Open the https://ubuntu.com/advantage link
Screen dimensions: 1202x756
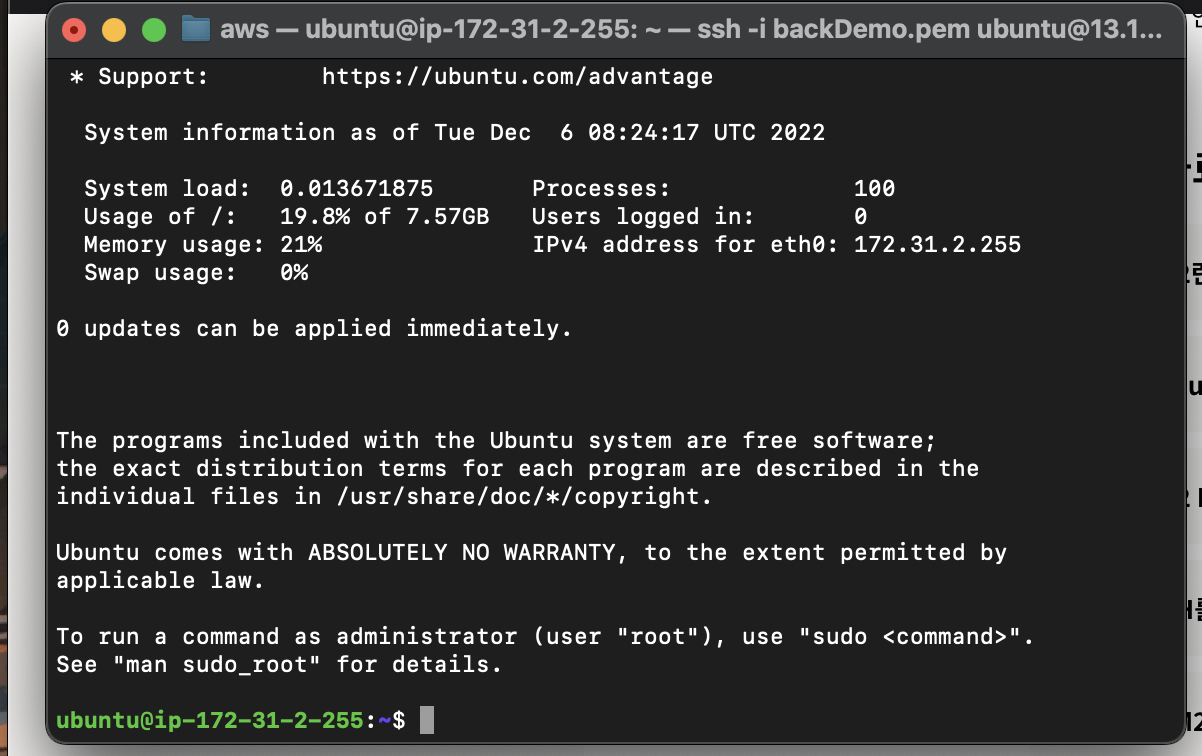[517, 76]
